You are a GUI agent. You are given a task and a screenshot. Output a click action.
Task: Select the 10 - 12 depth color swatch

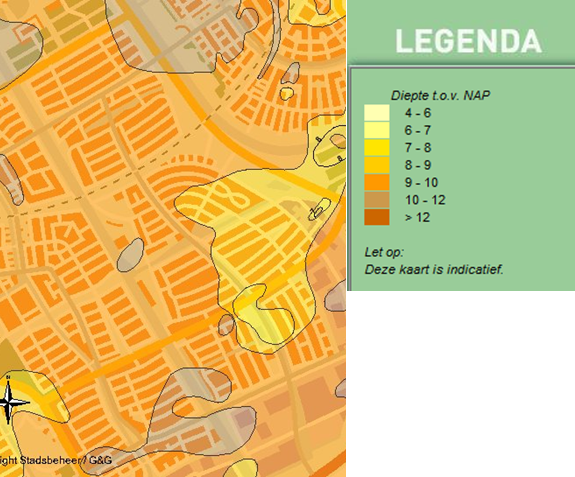(377, 200)
